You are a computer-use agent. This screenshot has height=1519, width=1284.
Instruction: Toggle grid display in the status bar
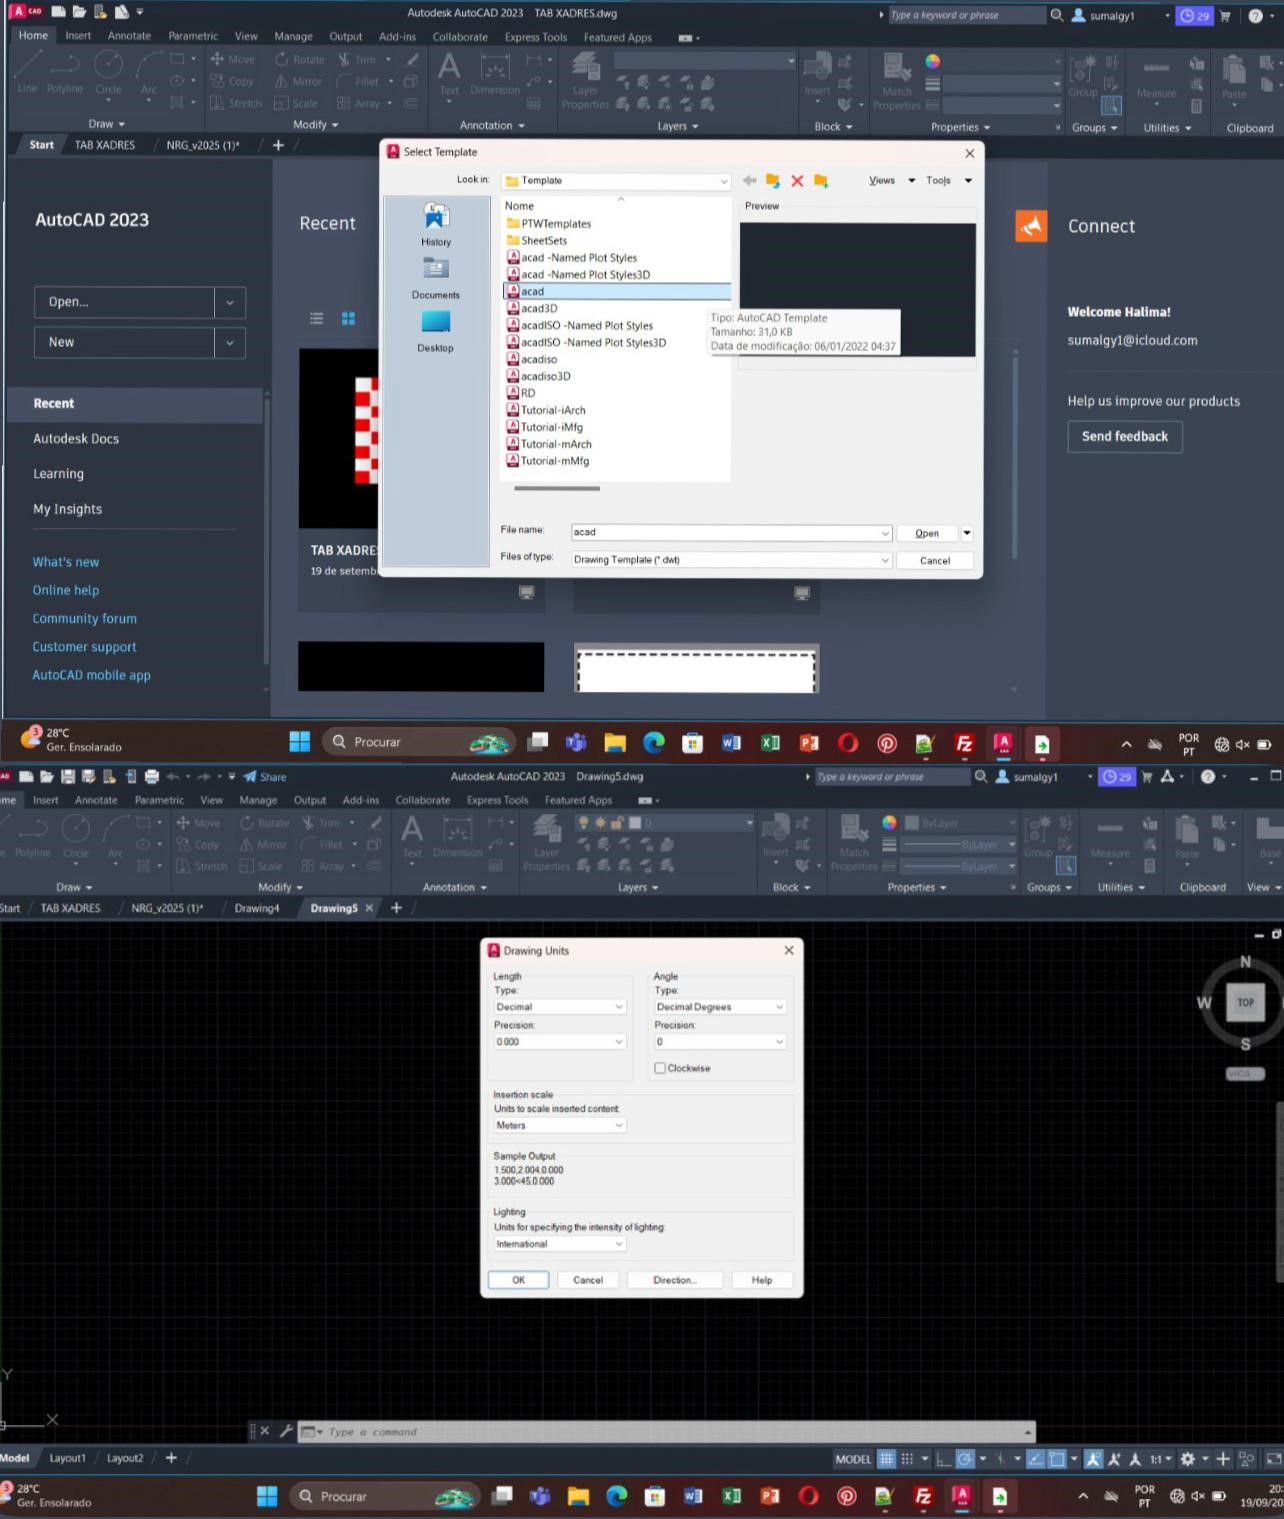(x=886, y=1459)
